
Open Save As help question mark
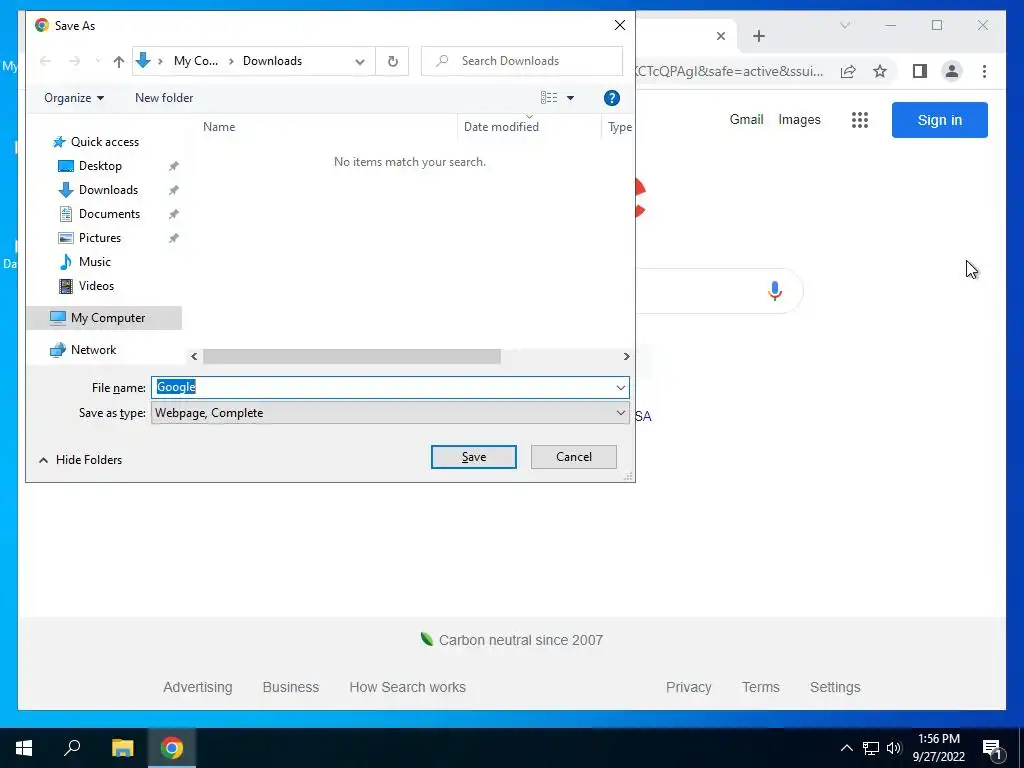point(611,98)
